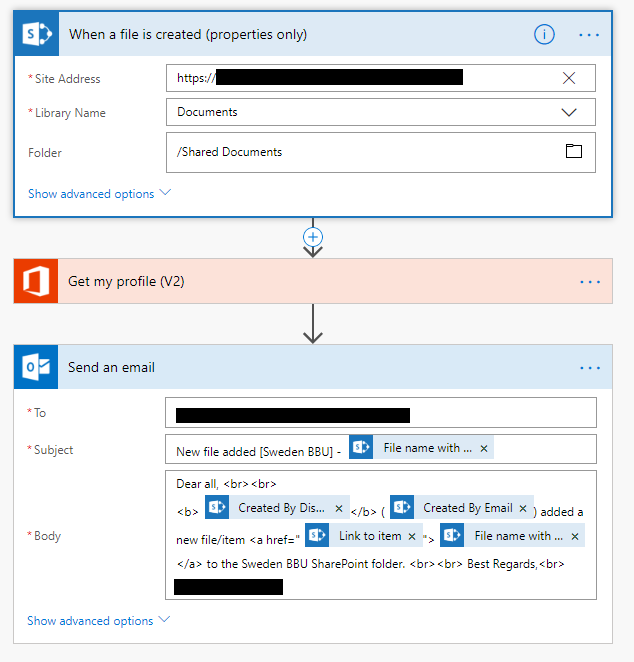Collapse the Send an email header

click(313, 367)
